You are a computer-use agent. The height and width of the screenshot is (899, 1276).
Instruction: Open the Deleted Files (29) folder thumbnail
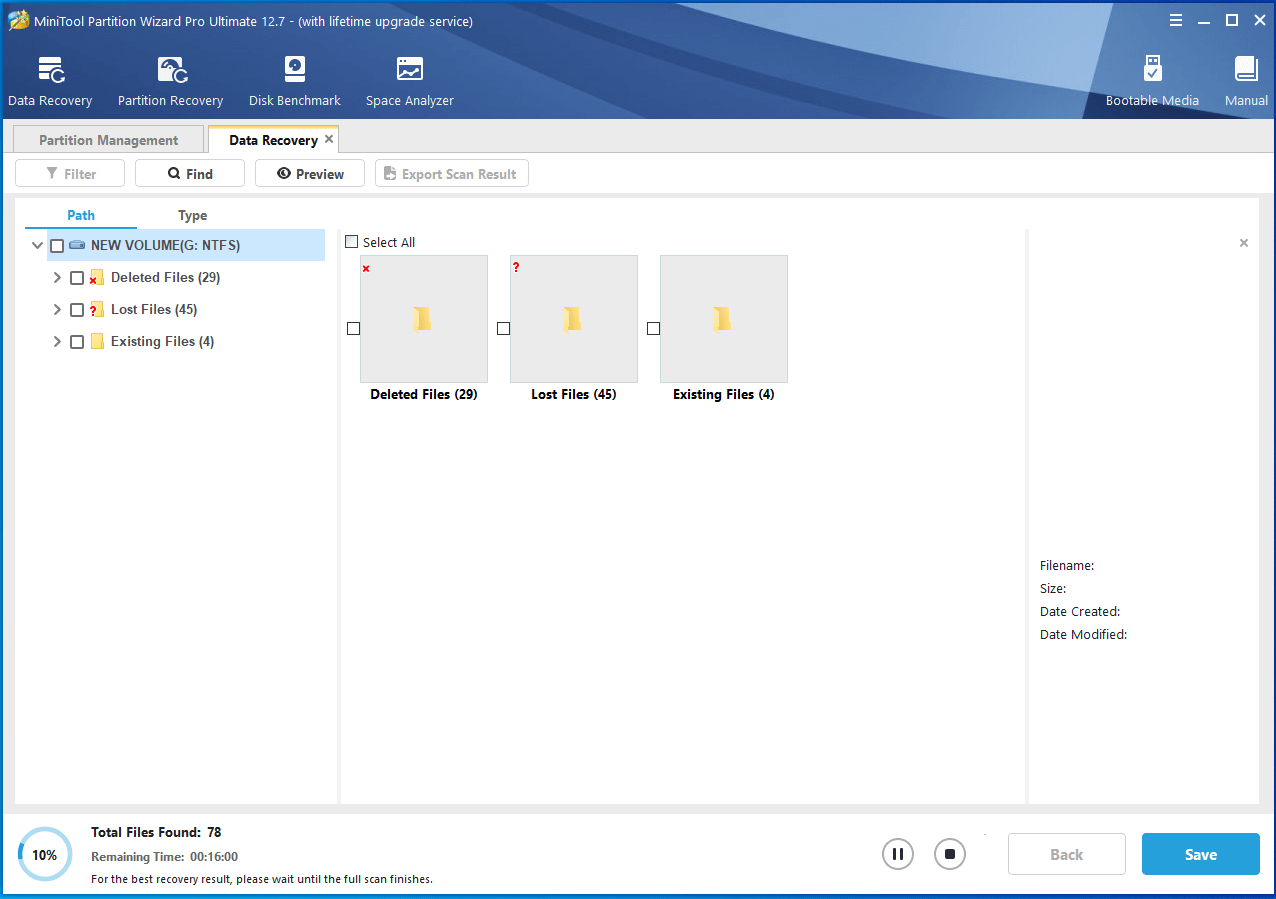(424, 319)
